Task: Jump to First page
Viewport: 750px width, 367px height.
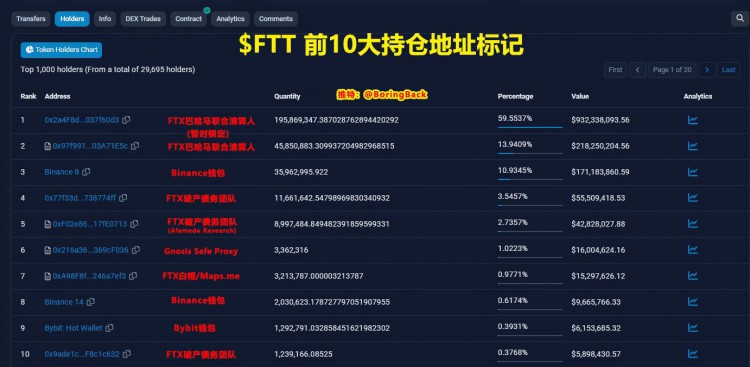Action: 615,70
